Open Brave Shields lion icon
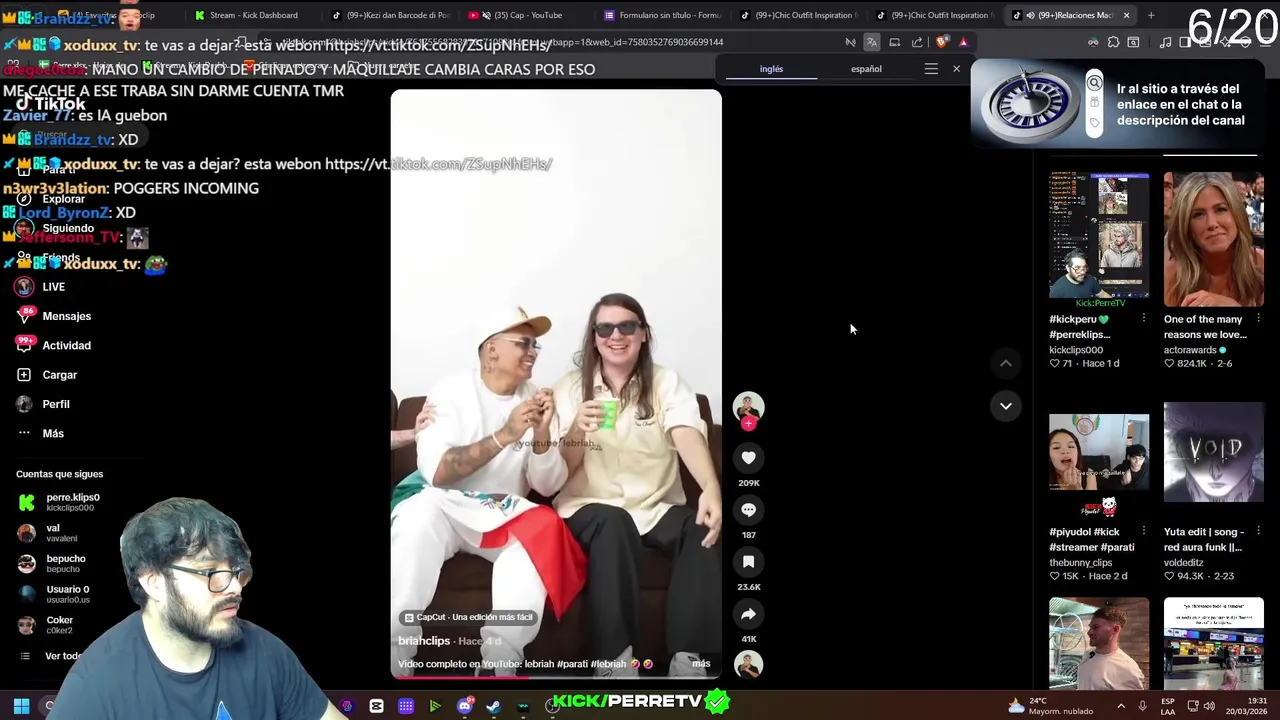This screenshot has width=1280, height=720. (x=941, y=42)
